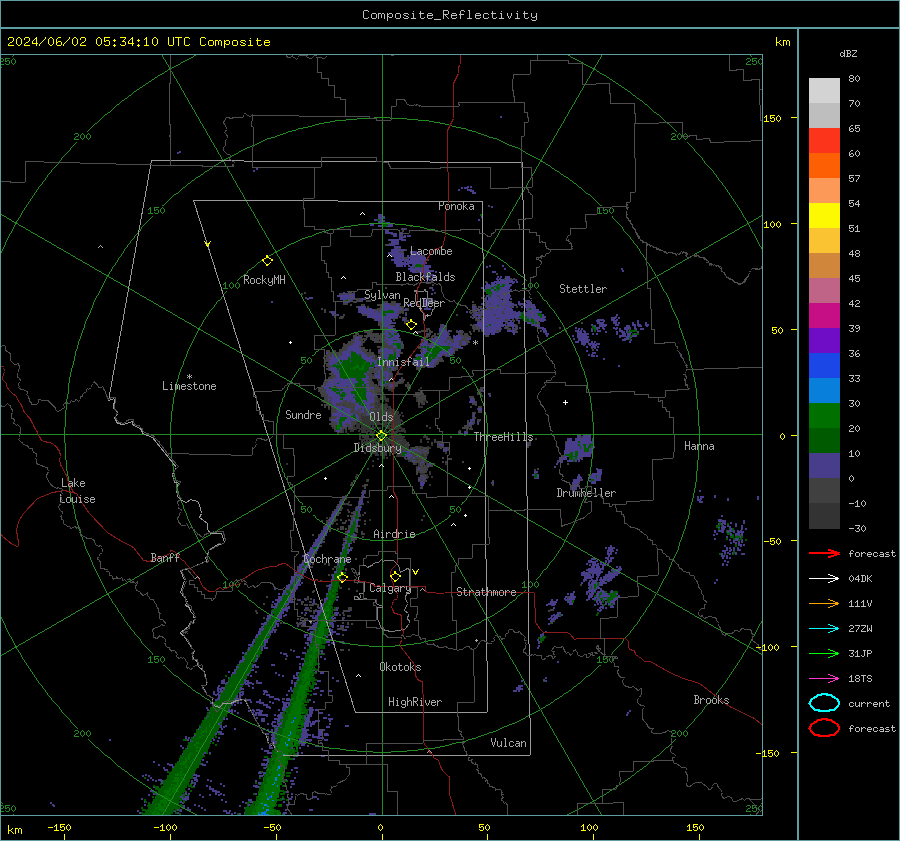The width and height of the screenshot is (900, 841).
Task: Click the current legend text
Action: (869, 703)
